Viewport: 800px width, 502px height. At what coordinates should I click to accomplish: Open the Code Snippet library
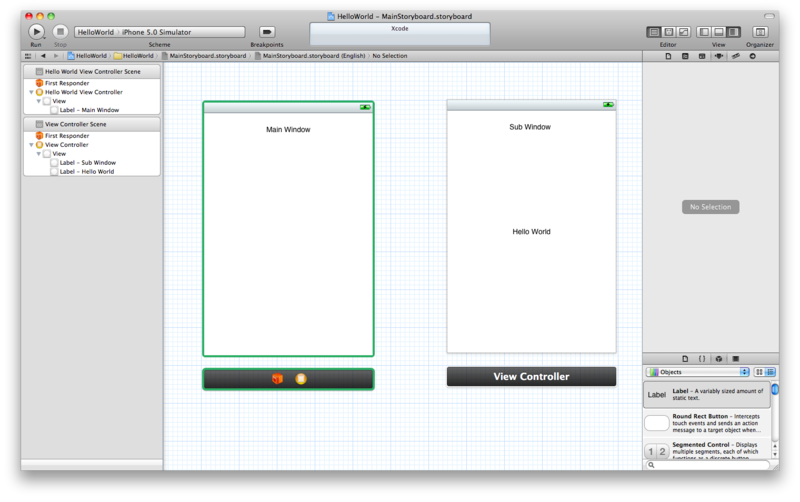point(702,359)
